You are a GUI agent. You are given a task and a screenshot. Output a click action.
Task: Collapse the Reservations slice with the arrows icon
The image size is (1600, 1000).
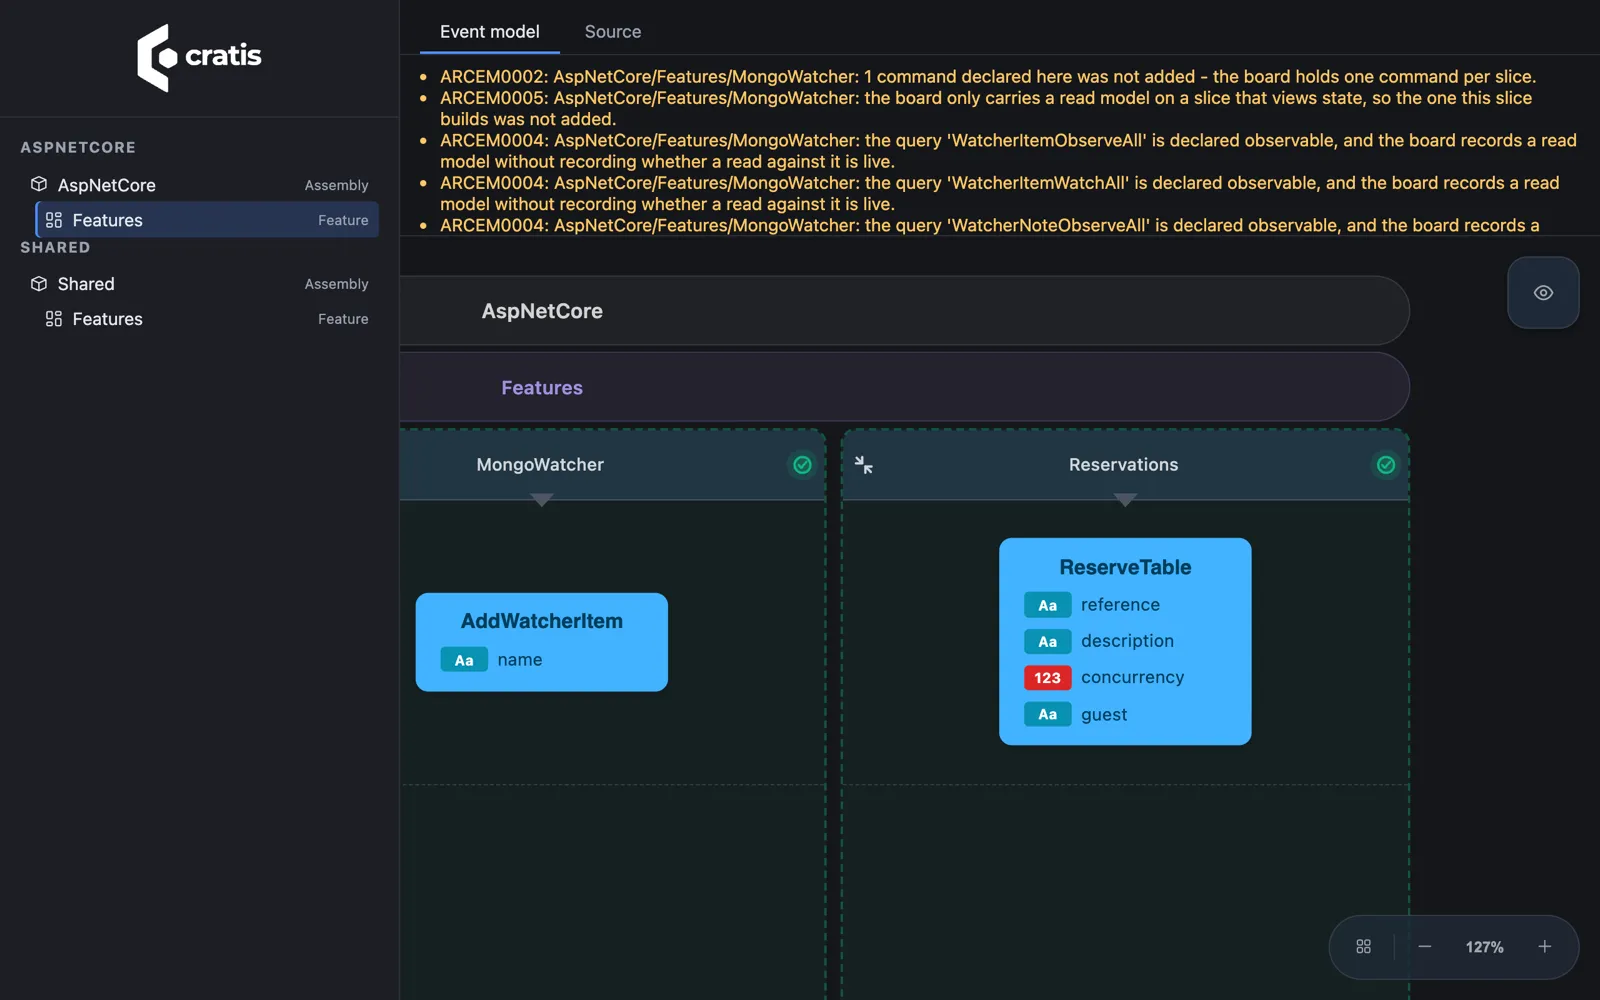pos(864,465)
